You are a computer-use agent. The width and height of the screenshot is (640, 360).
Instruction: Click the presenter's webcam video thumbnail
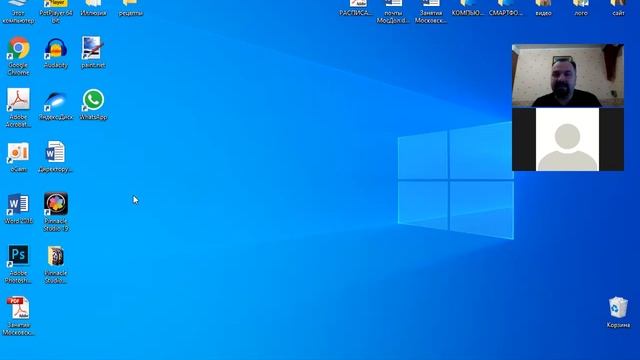pos(568,75)
